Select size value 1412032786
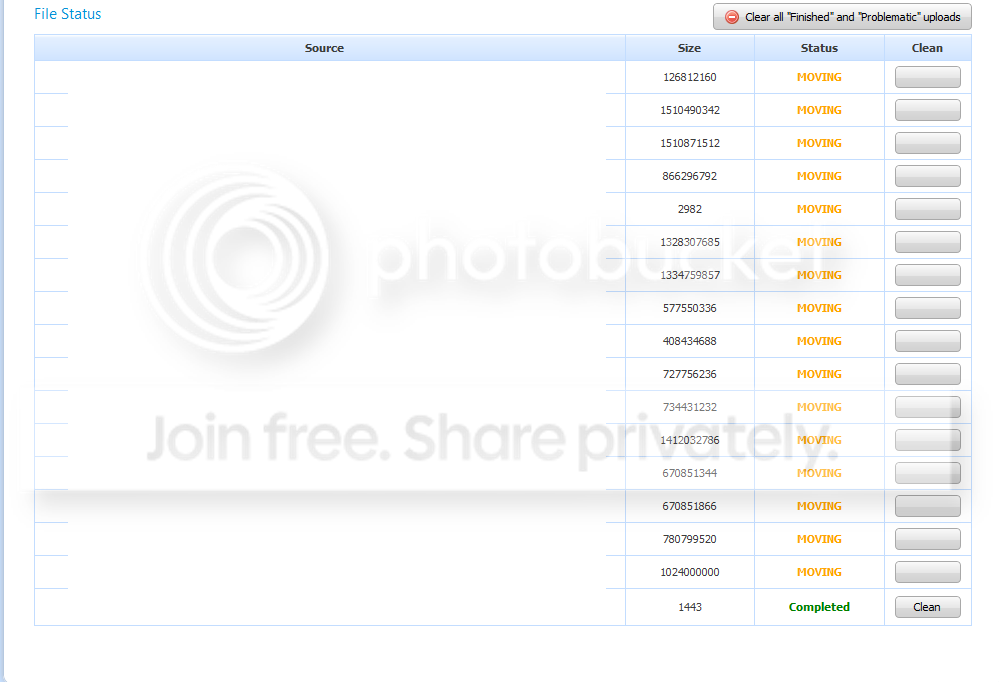 tap(689, 440)
